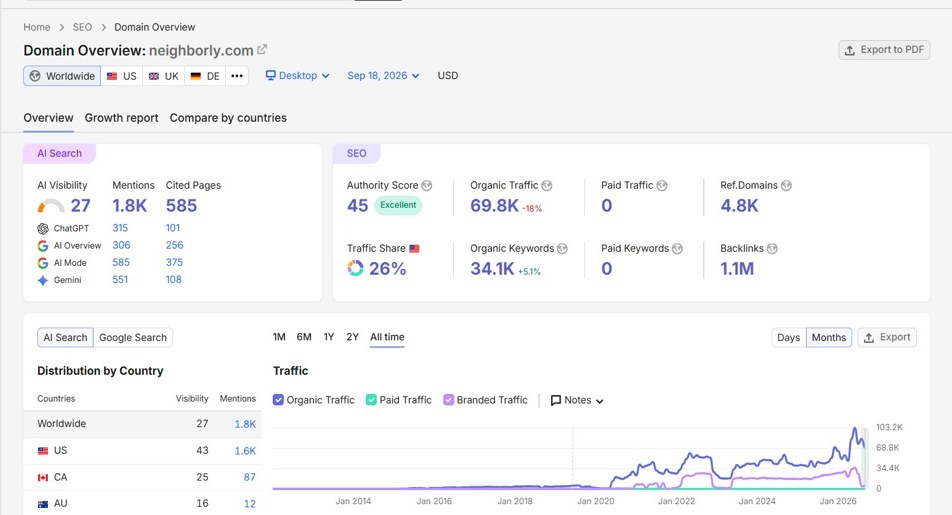The image size is (952, 515).
Task: Open Gemini cited pages value 108
Action: click(x=174, y=280)
